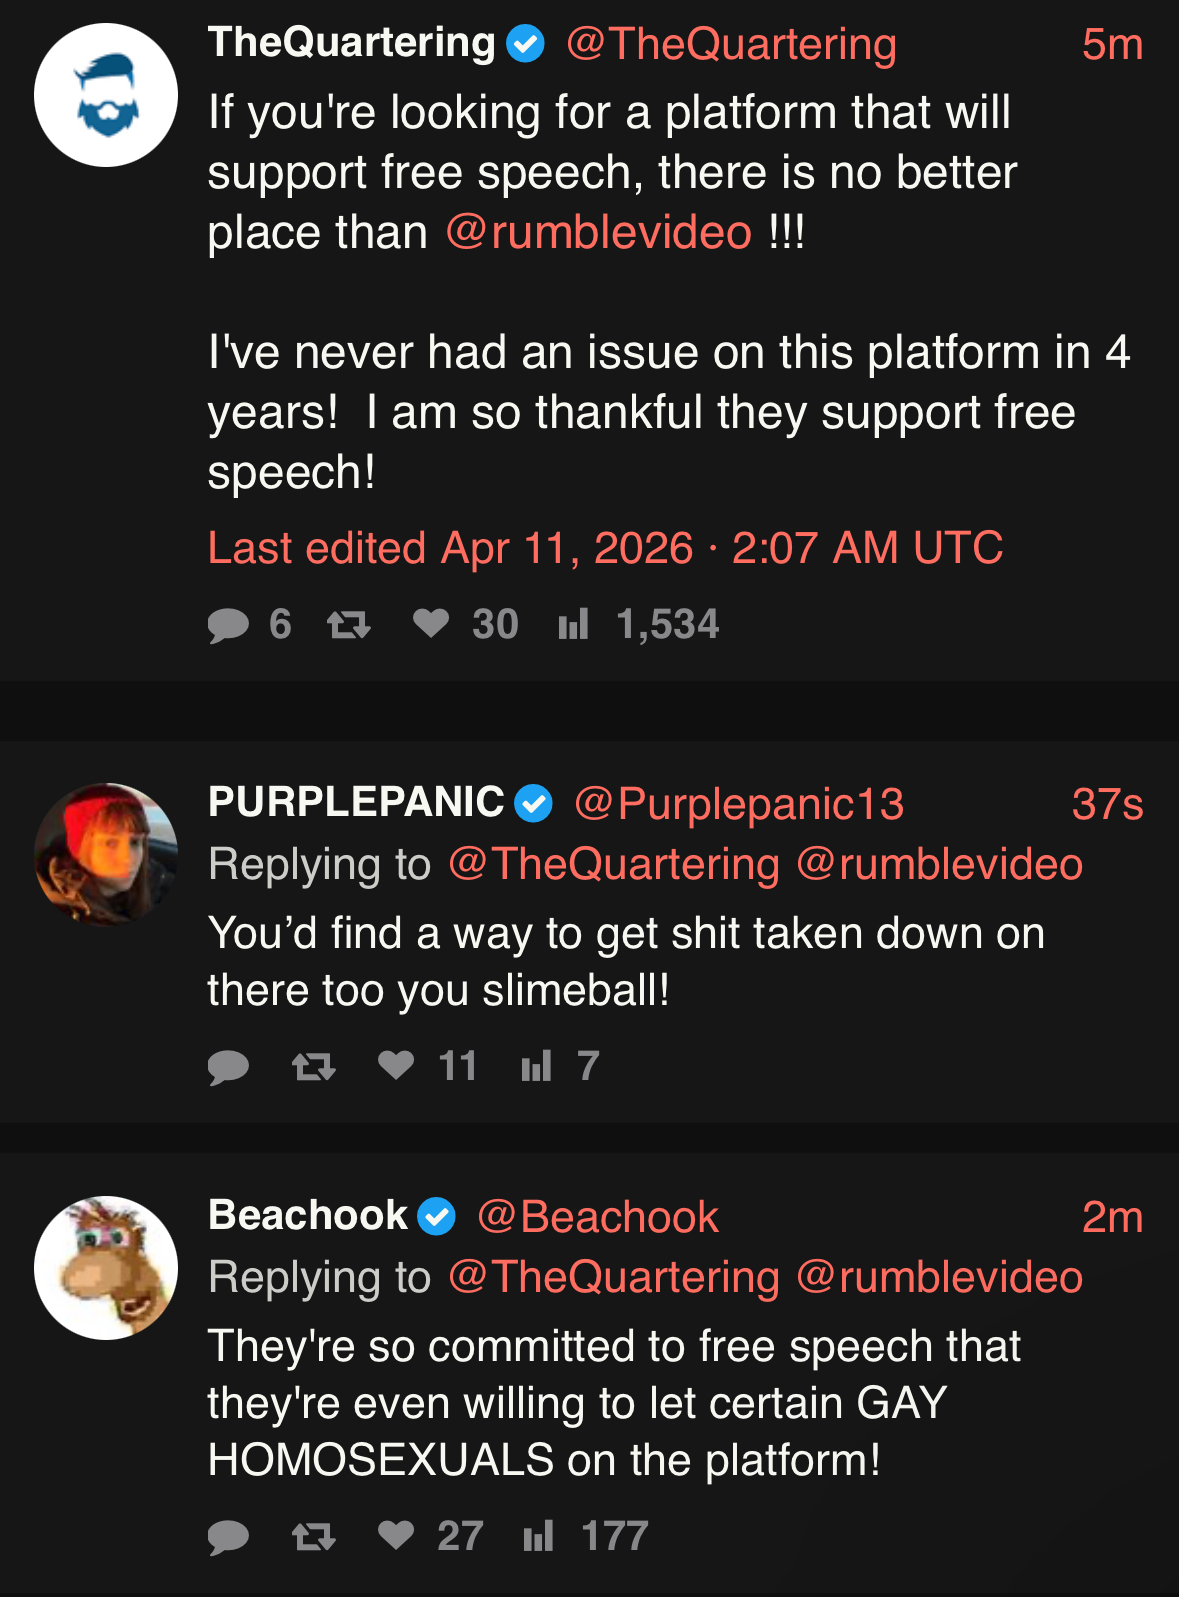View analytics icon on TheQuartering's post
The height and width of the screenshot is (1597, 1179).
click(x=573, y=625)
